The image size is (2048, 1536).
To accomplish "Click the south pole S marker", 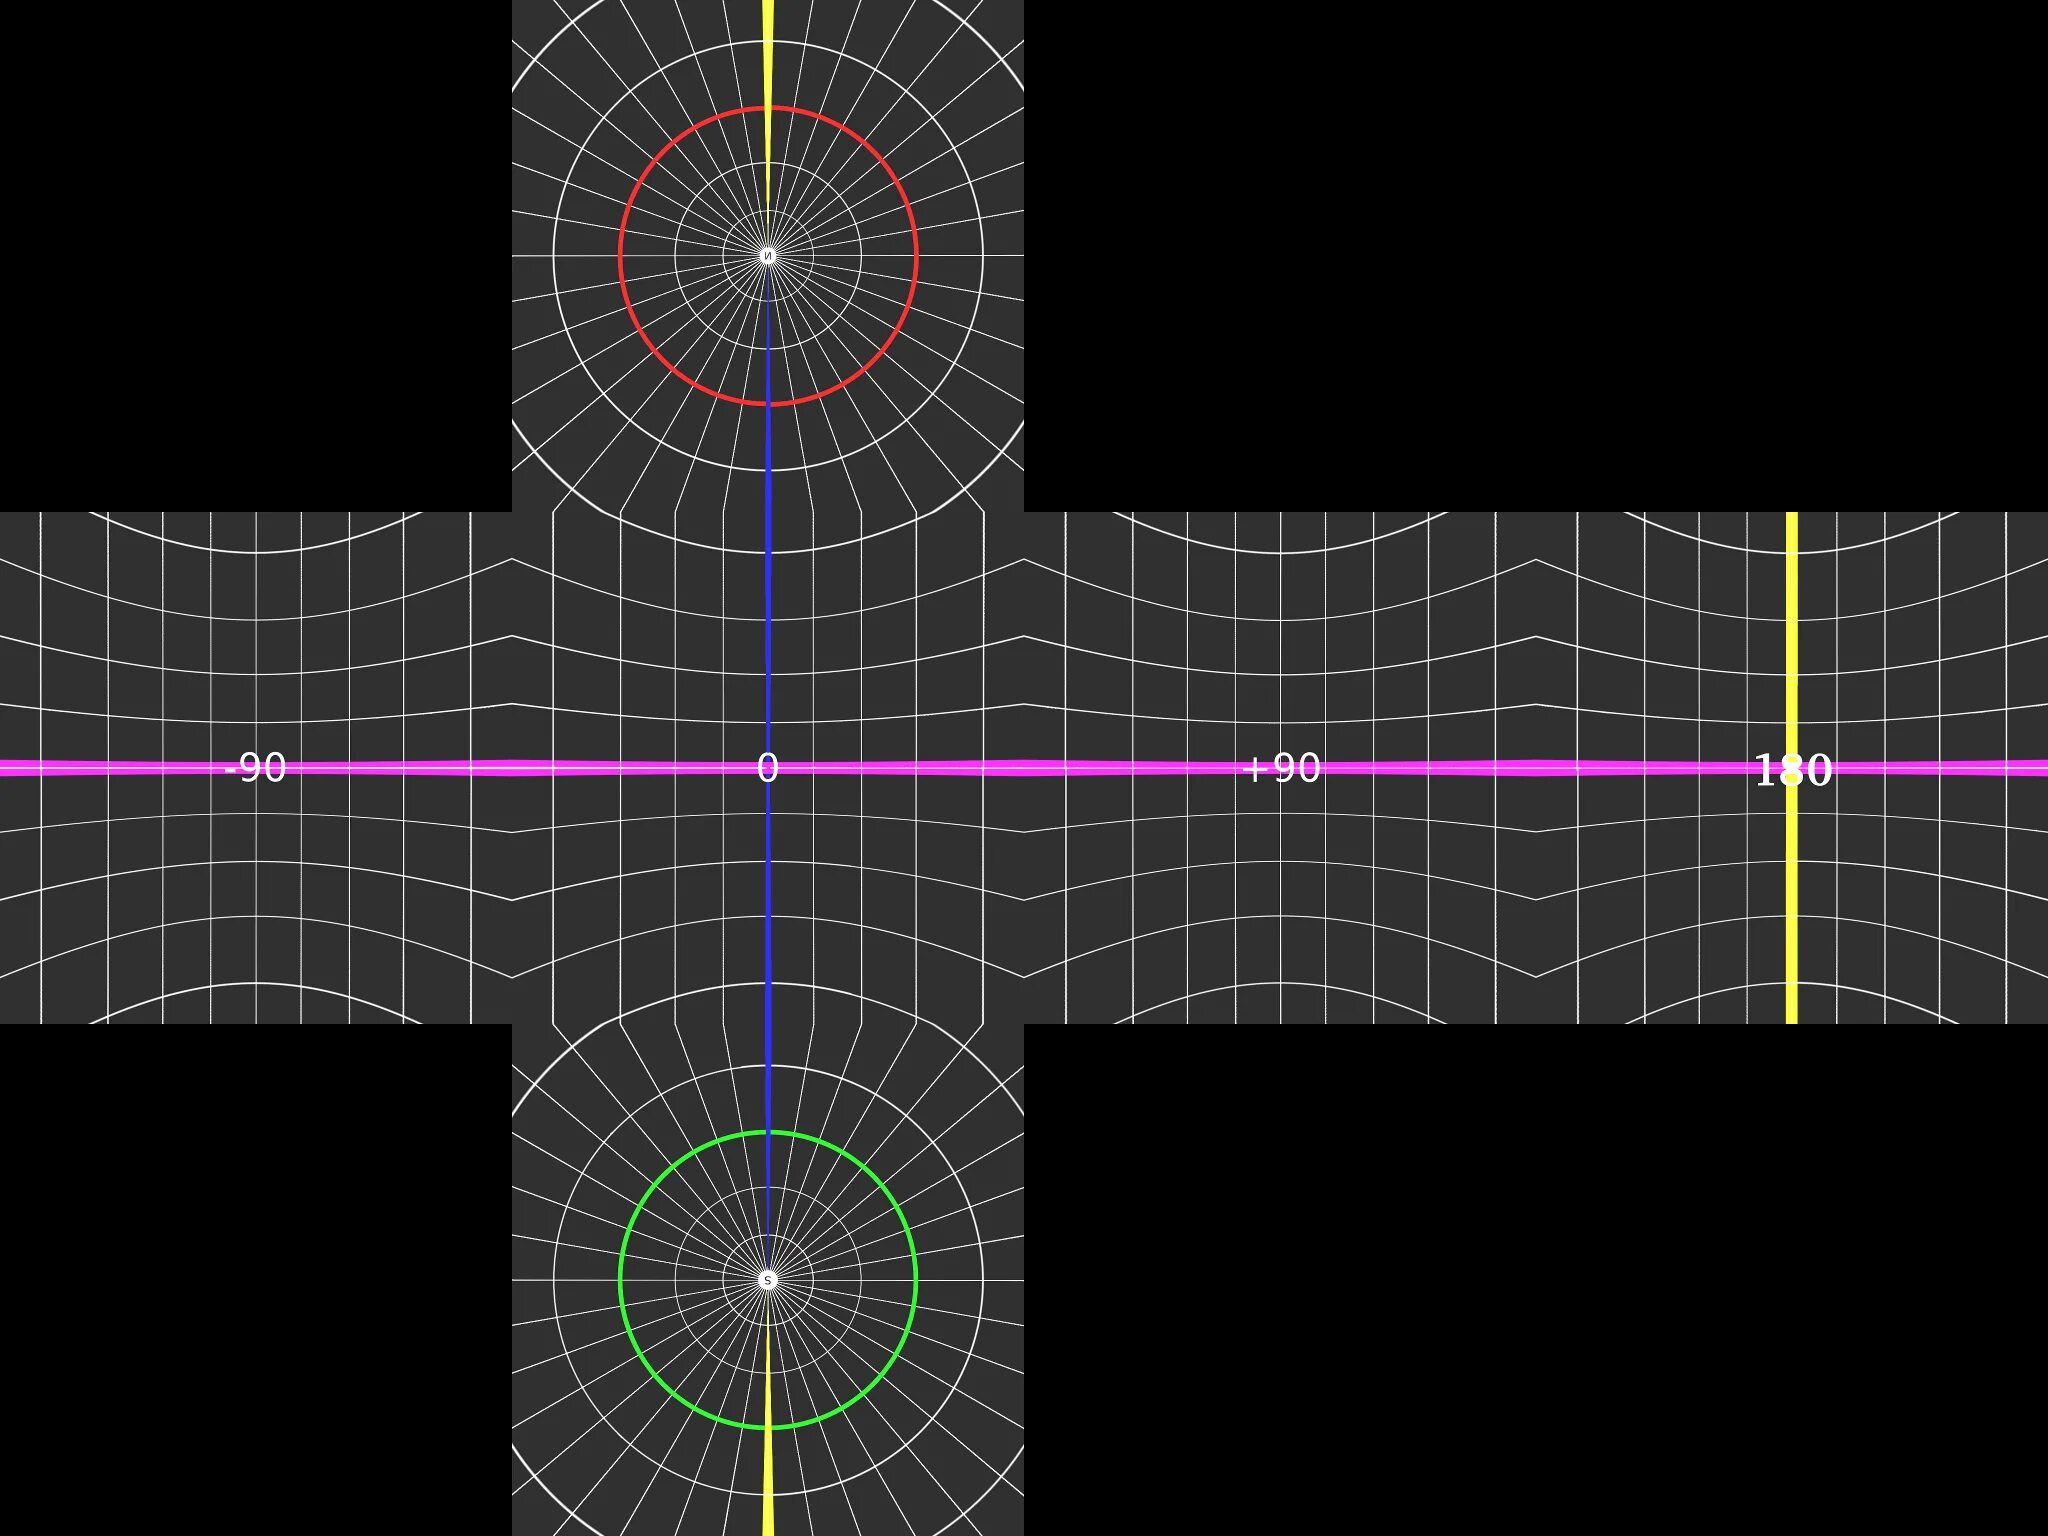I will 767,1280.
